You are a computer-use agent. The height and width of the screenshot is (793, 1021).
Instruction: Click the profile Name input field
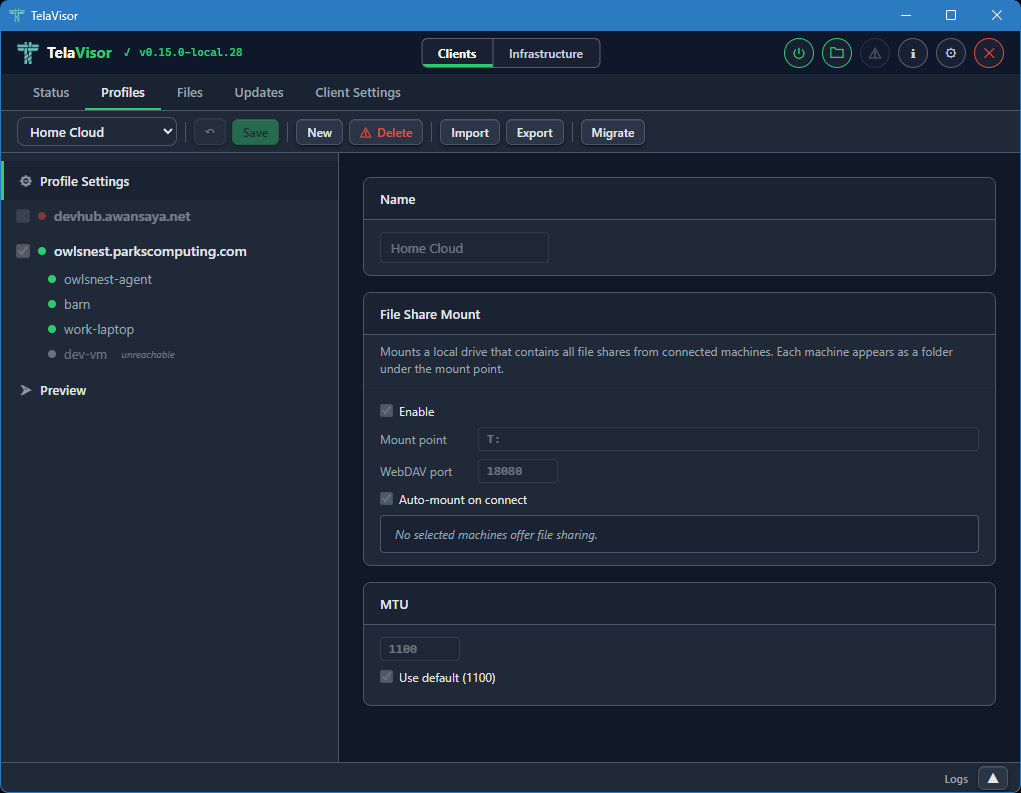click(x=464, y=247)
